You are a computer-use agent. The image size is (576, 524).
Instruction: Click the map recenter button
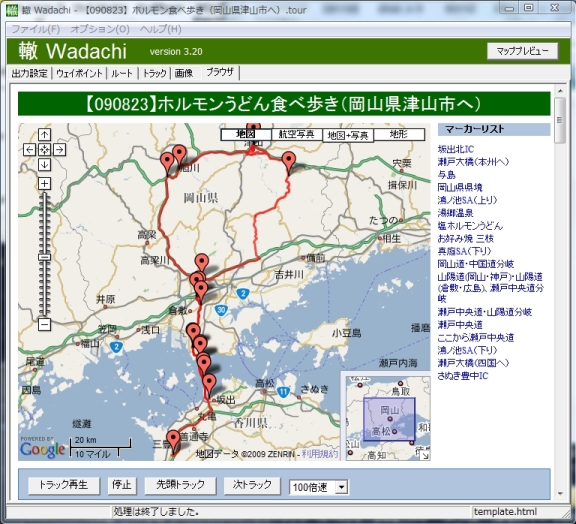coord(44,150)
